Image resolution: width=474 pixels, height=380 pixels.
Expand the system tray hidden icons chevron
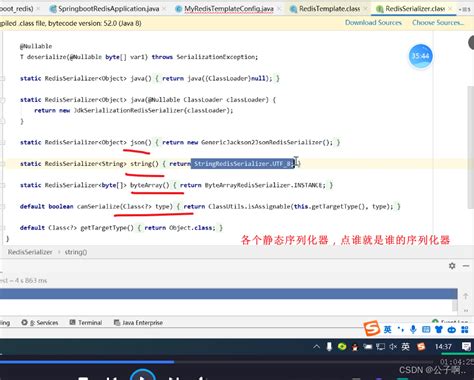click(x=316, y=347)
